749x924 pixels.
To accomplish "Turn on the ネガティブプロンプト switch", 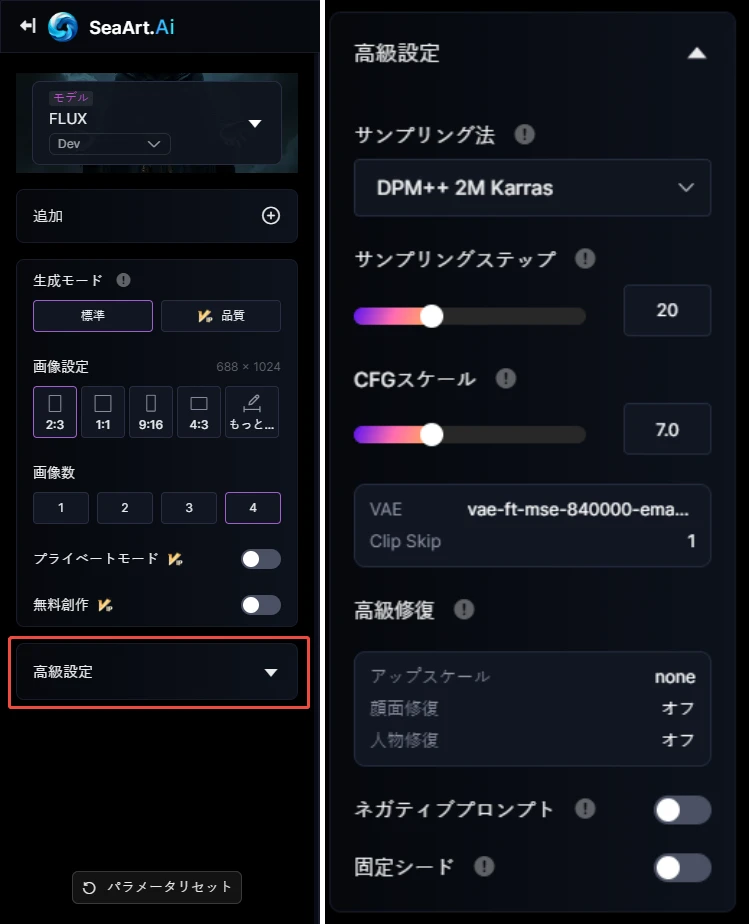I will (x=683, y=810).
